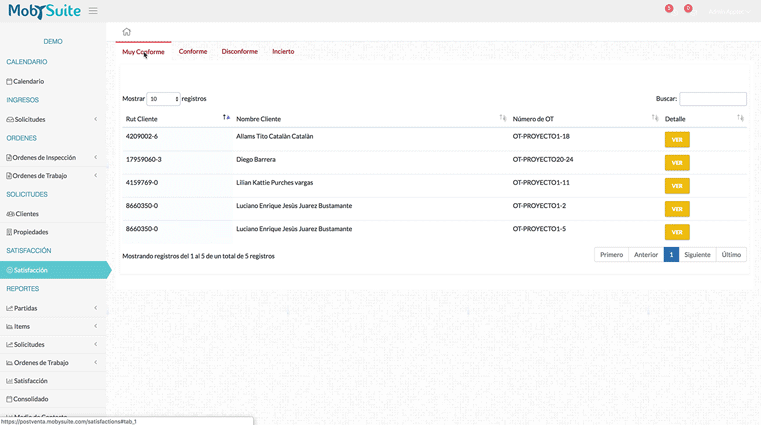Click VER for OT-PROYECTO1-5
Viewport: 761px width, 425px height.
677,232
